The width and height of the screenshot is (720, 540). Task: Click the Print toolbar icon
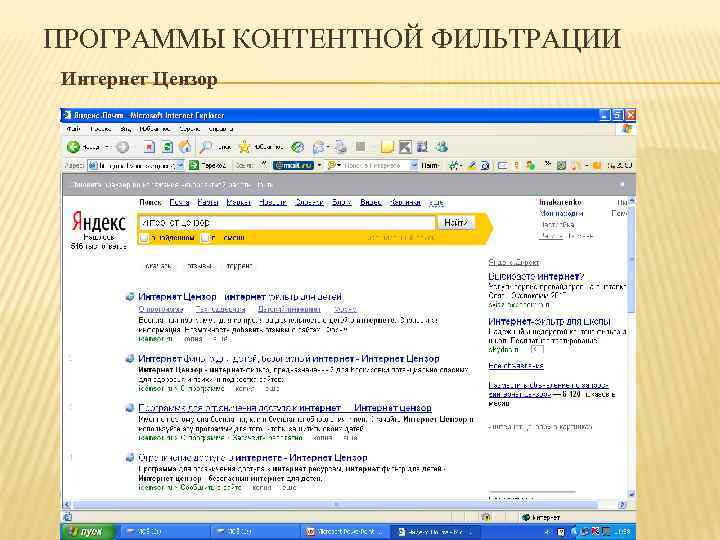pos(340,147)
